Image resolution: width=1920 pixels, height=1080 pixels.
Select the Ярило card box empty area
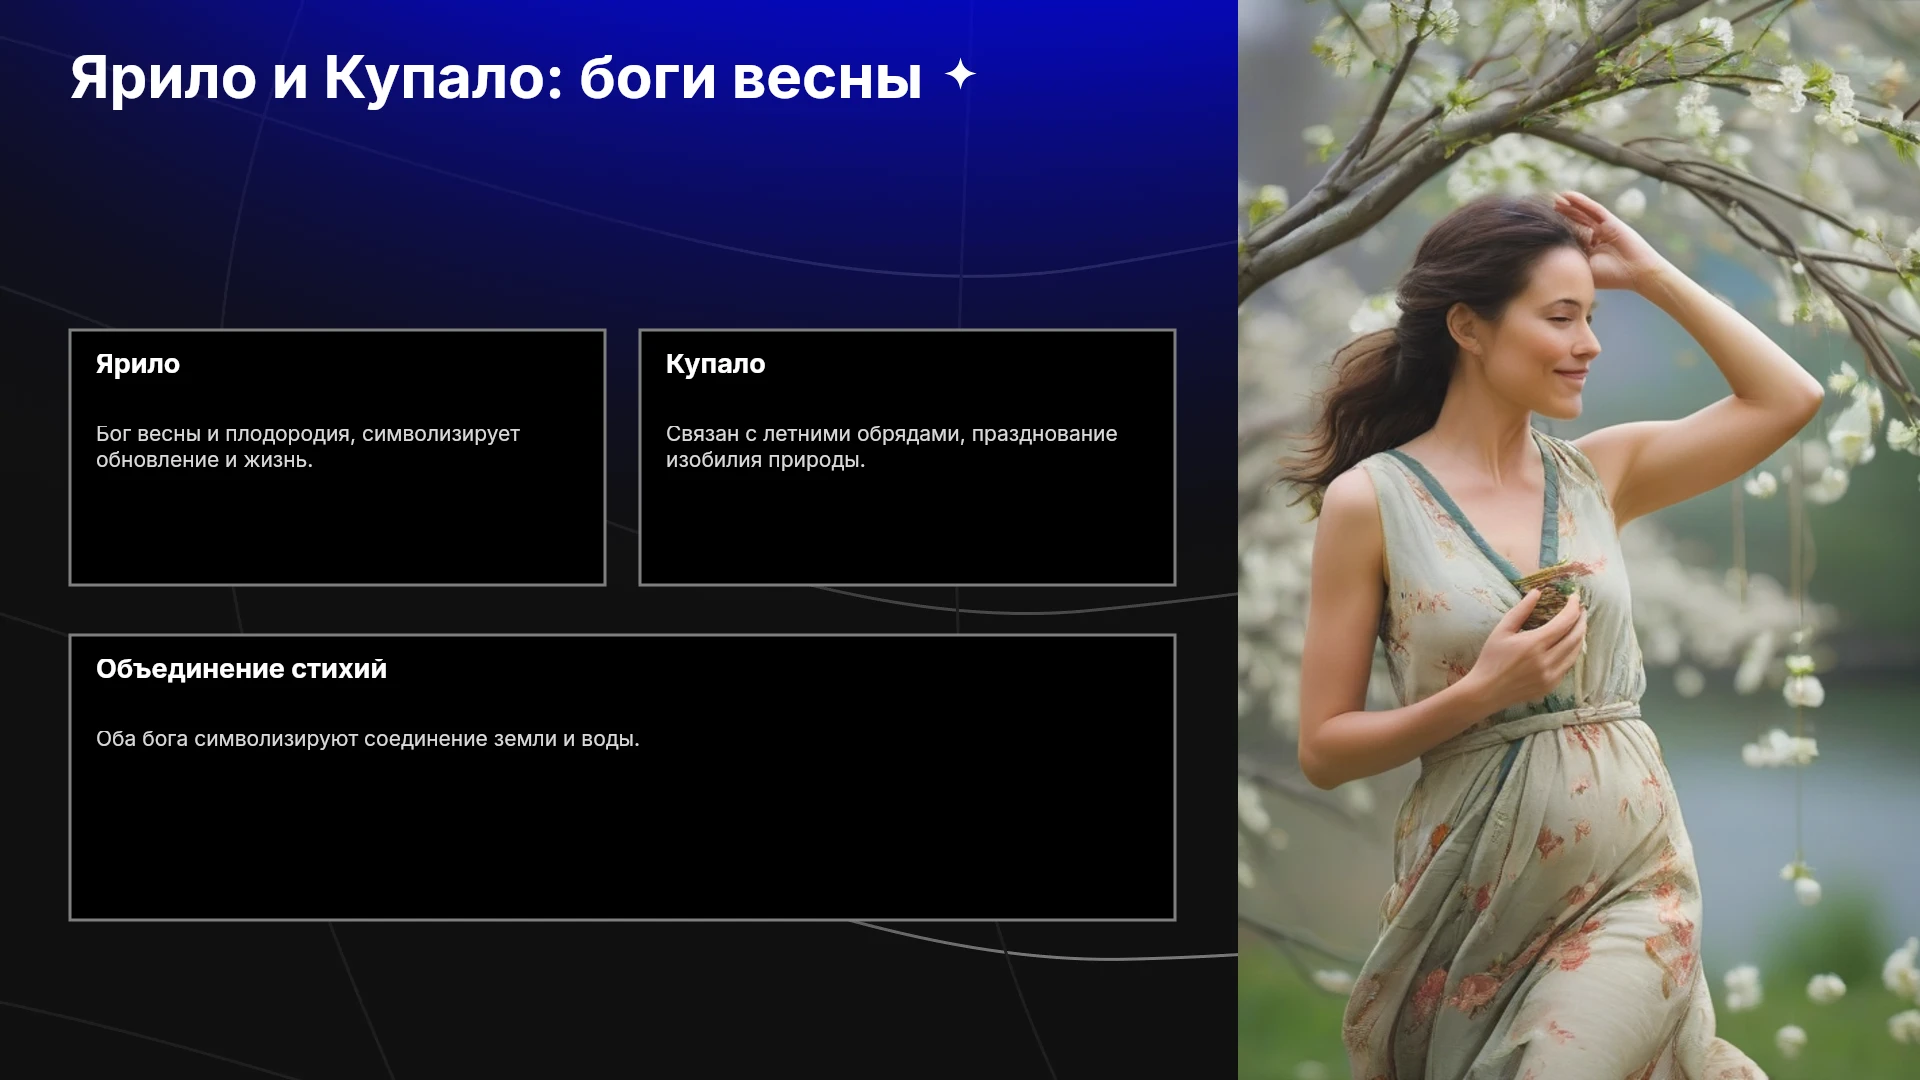click(337, 528)
